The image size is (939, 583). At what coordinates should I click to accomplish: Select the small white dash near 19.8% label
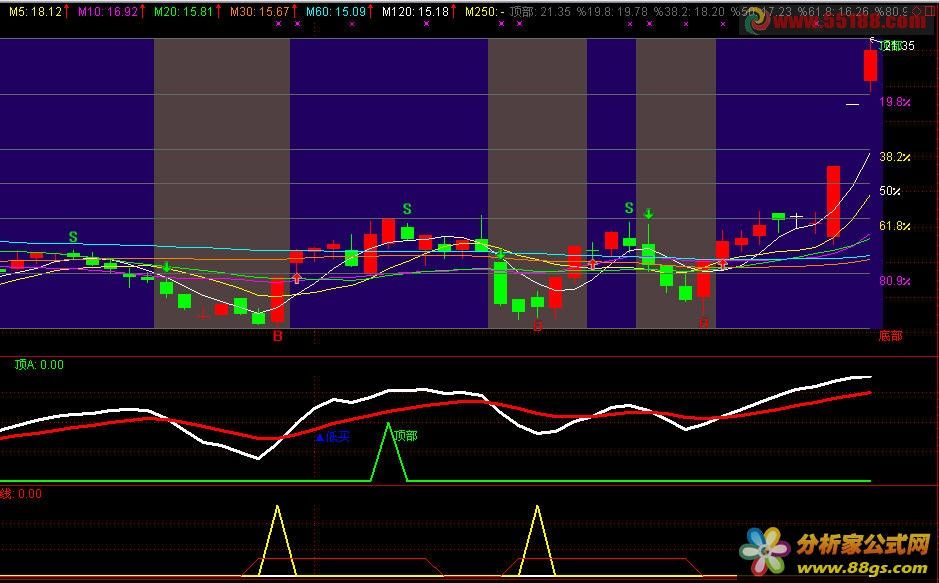tap(852, 105)
